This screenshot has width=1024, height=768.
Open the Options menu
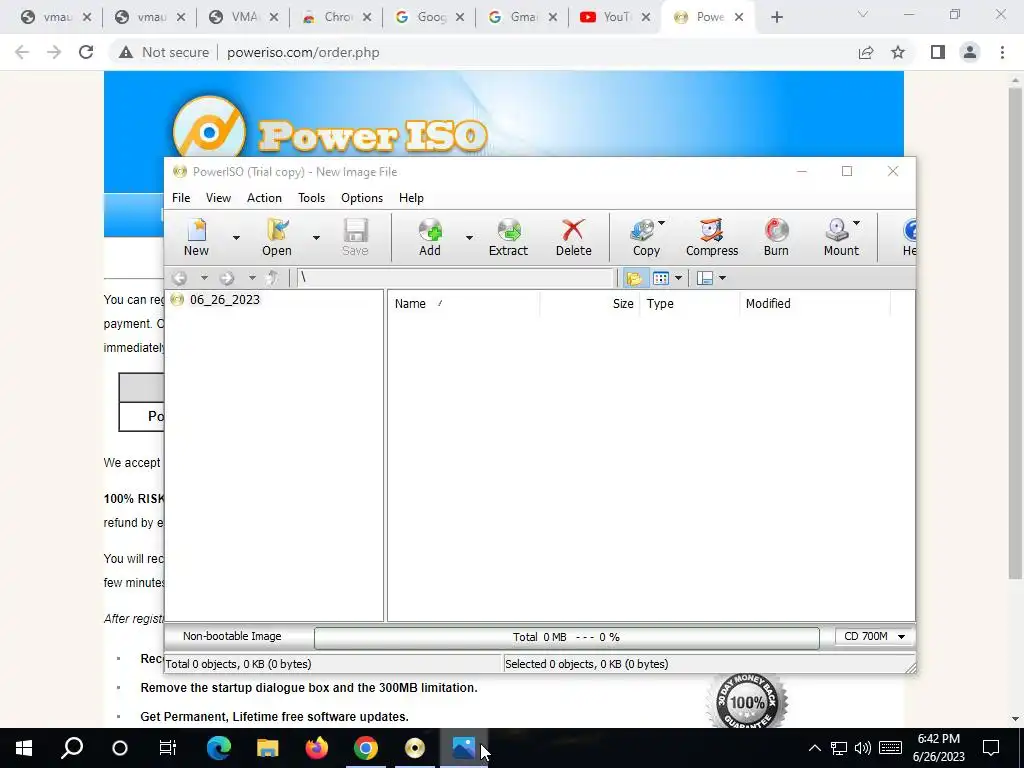[362, 198]
